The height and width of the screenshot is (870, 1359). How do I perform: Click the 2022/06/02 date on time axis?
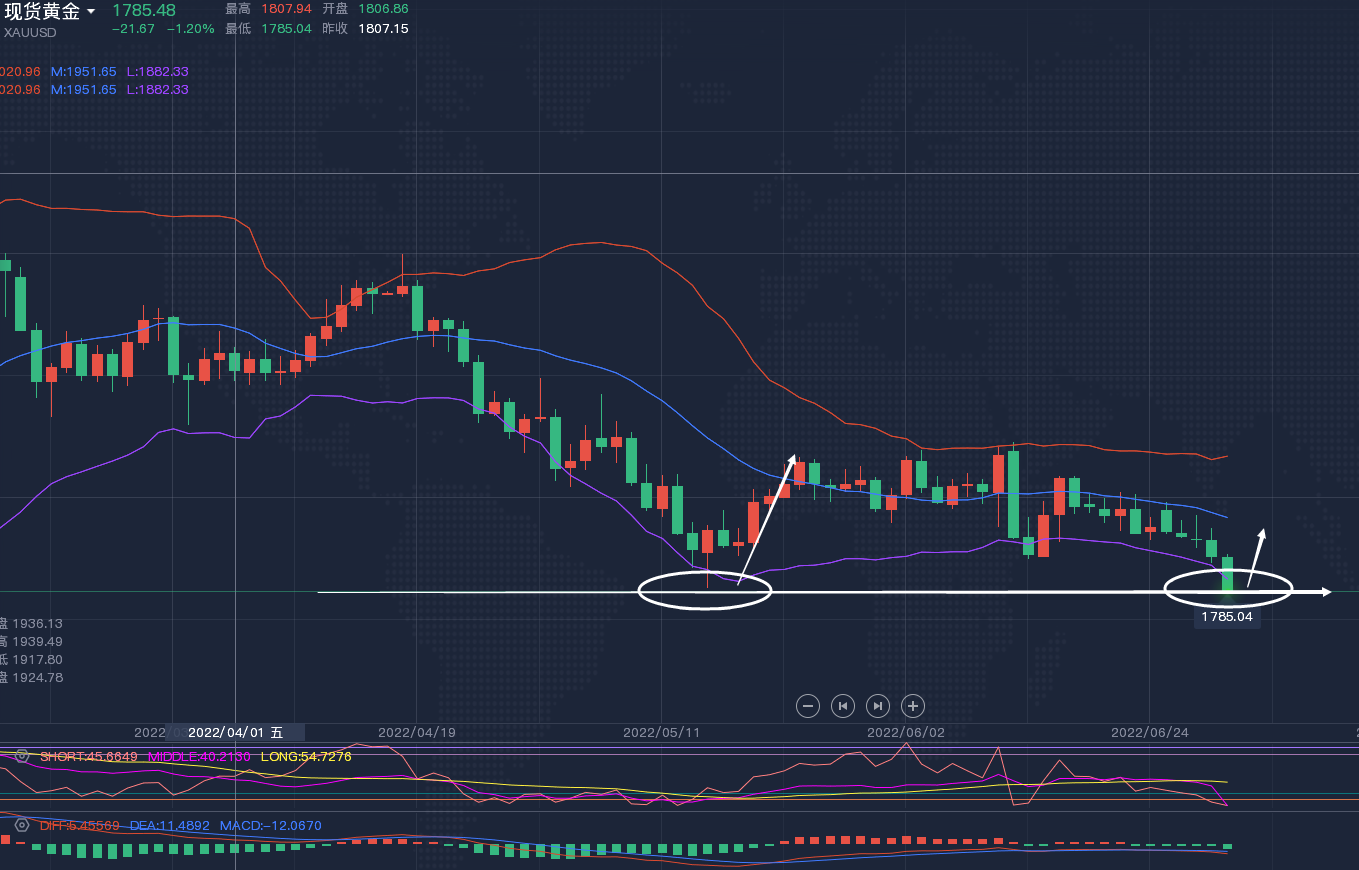pos(905,732)
